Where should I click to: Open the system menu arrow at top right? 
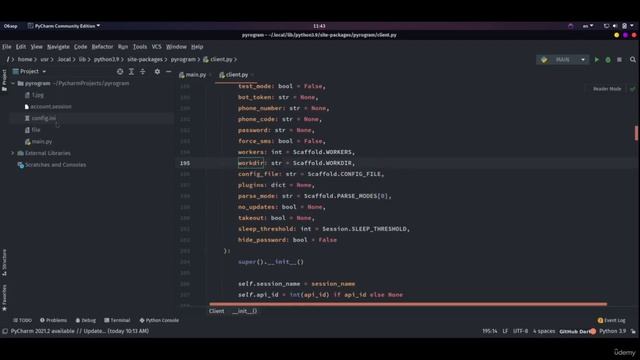point(632,26)
